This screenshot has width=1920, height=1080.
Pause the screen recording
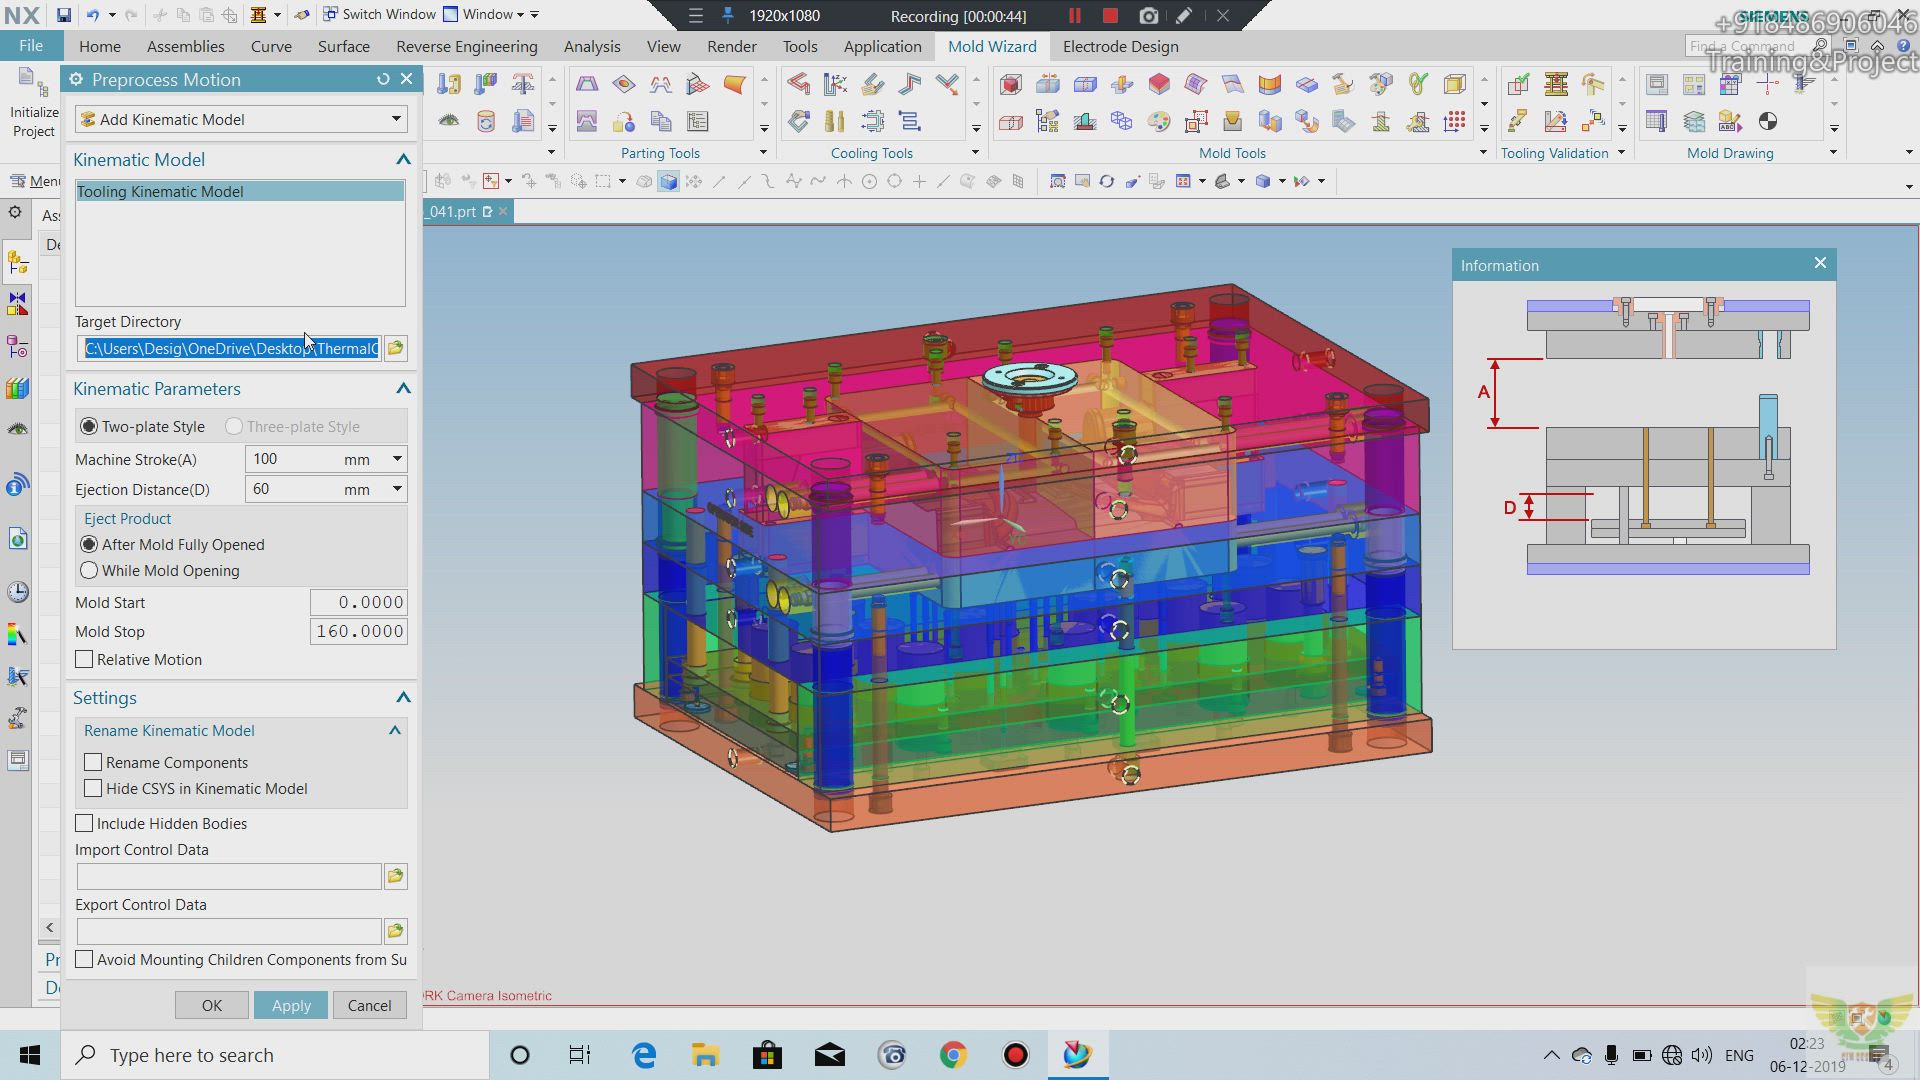(1075, 16)
